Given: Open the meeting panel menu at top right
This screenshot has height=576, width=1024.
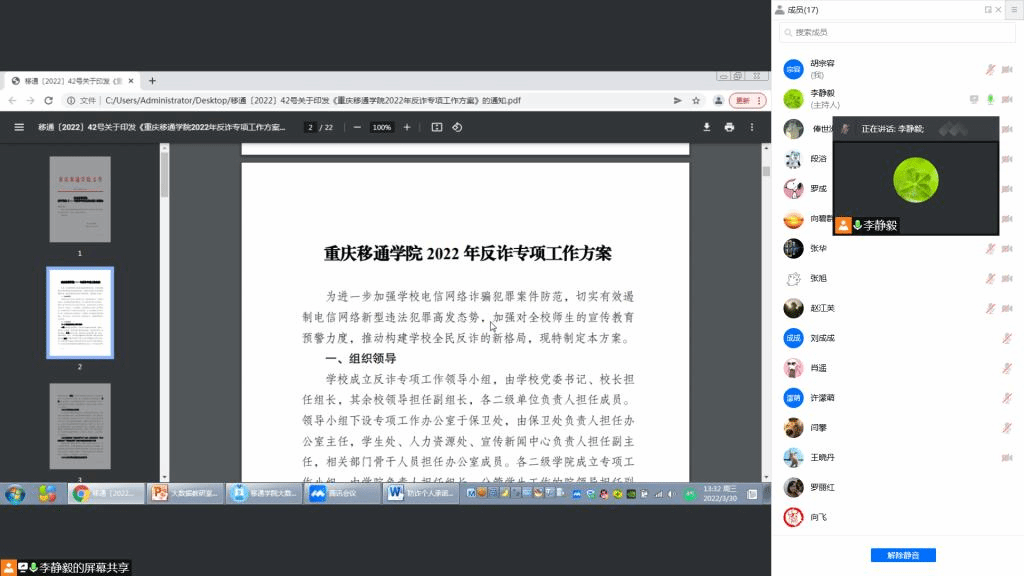Looking at the screenshot, I should click(1013, 9).
